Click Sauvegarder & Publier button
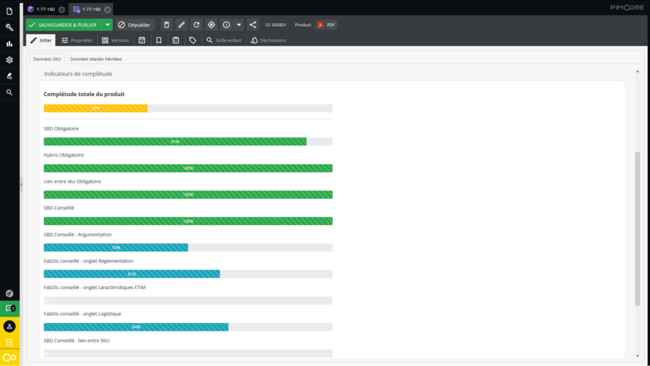Viewport: 650px width, 366px height. [64, 25]
